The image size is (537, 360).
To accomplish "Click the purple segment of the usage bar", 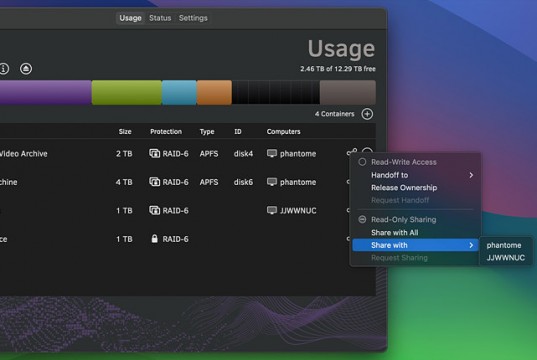I will click(46, 92).
